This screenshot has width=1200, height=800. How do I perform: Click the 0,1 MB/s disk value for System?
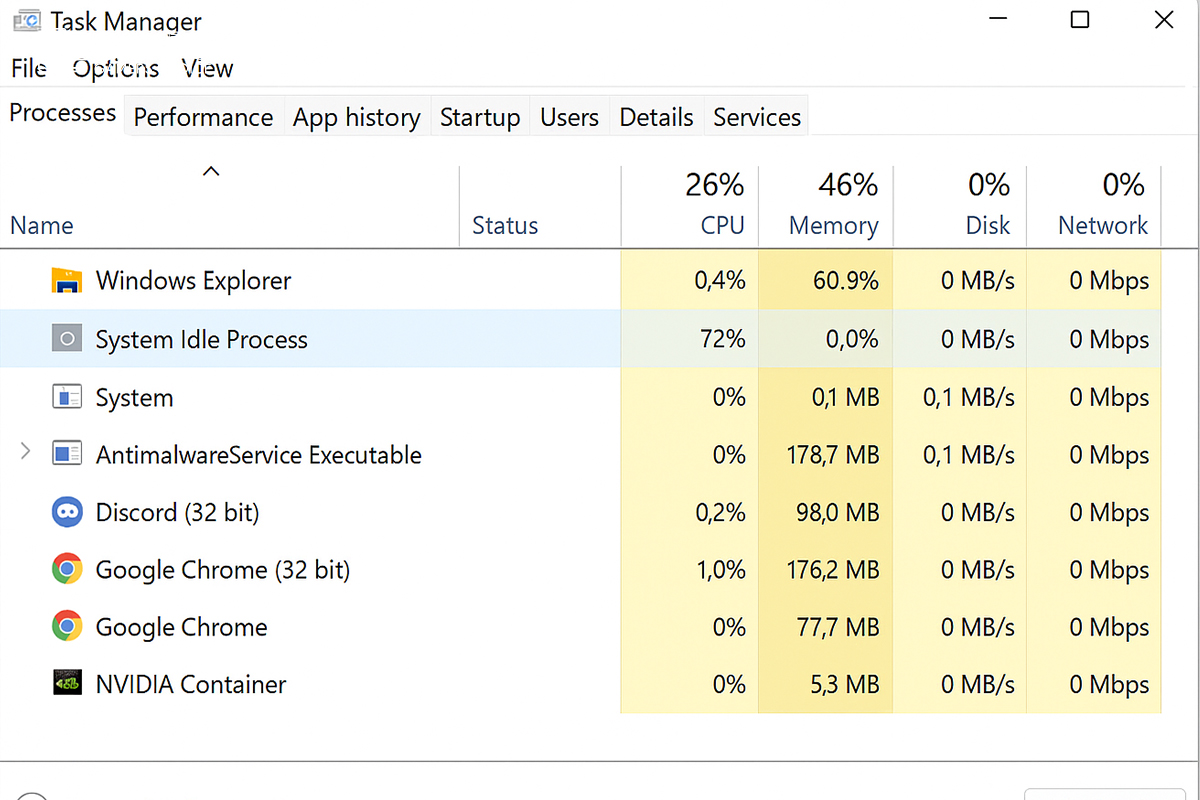pos(968,397)
